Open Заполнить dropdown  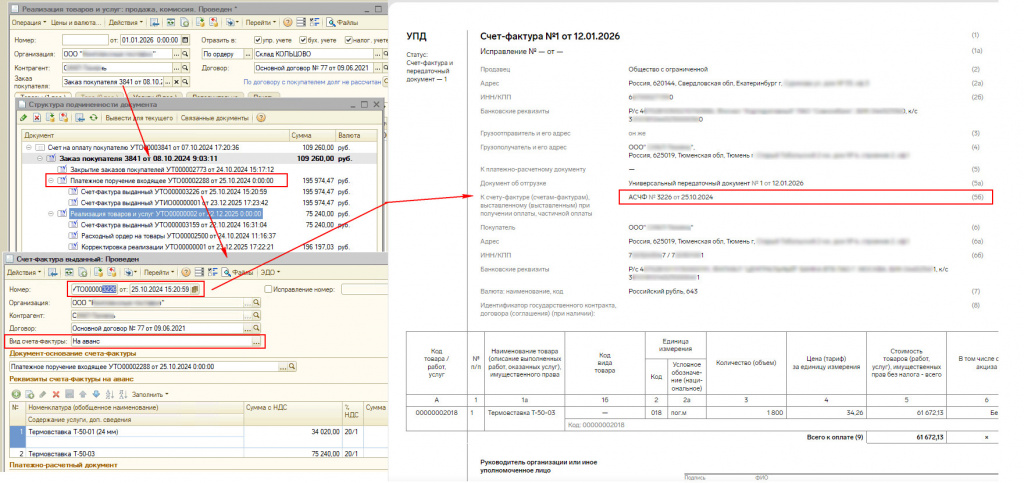[150, 394]
